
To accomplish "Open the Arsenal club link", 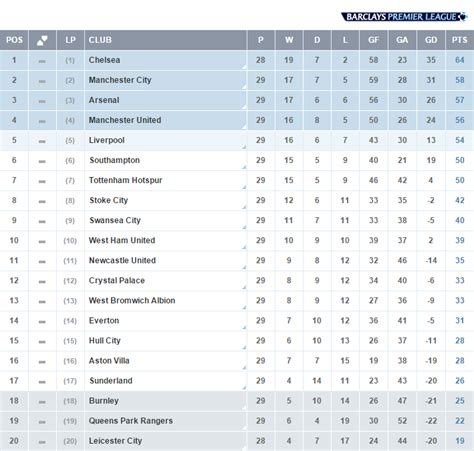I will pos(104,100).
